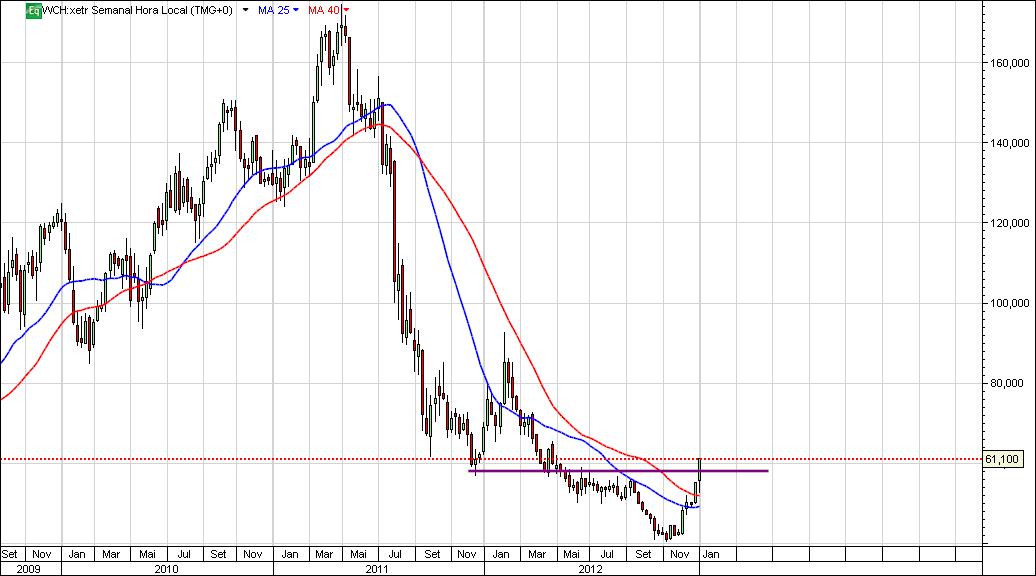Click the 120,000 price axis label
The height and width of the screenshot is (576, 1036).
(x=1009, y=223)
